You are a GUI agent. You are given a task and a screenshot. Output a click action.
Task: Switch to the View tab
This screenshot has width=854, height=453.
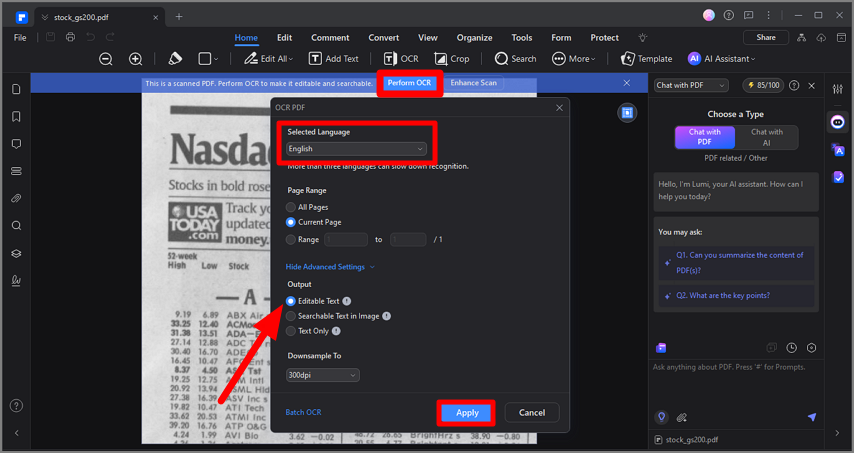click(428, 38)
